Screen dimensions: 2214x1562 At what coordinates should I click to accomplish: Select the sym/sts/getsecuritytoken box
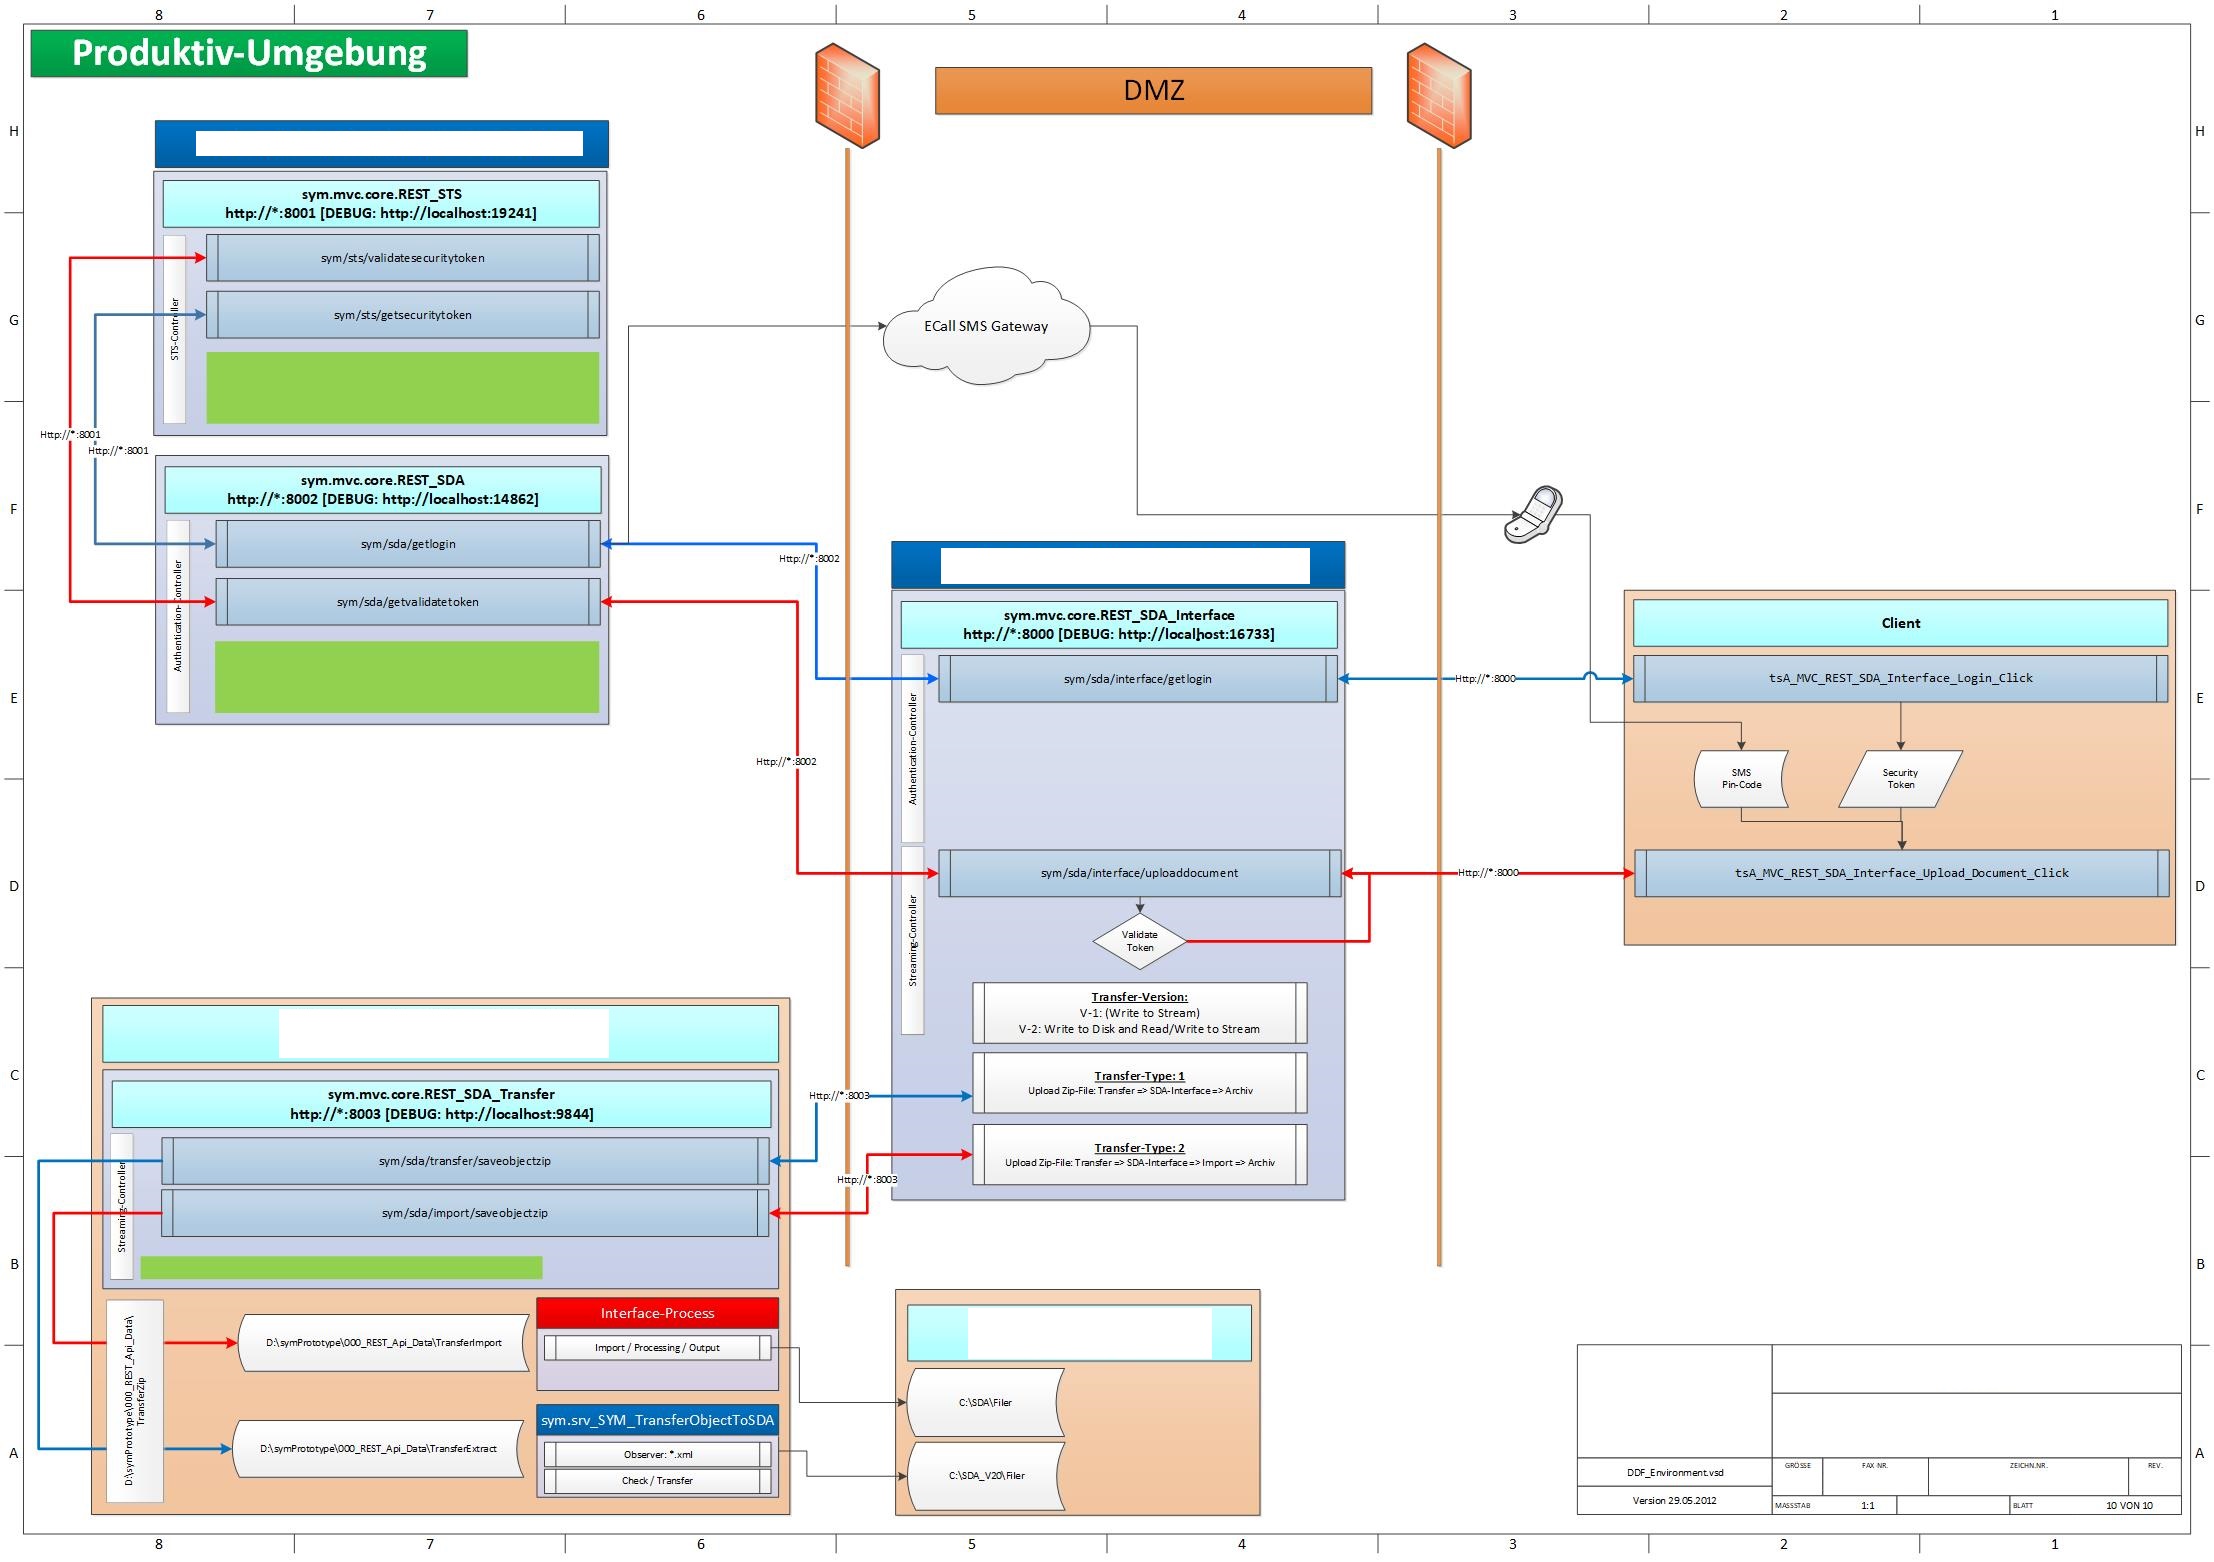tap(403, 315)
